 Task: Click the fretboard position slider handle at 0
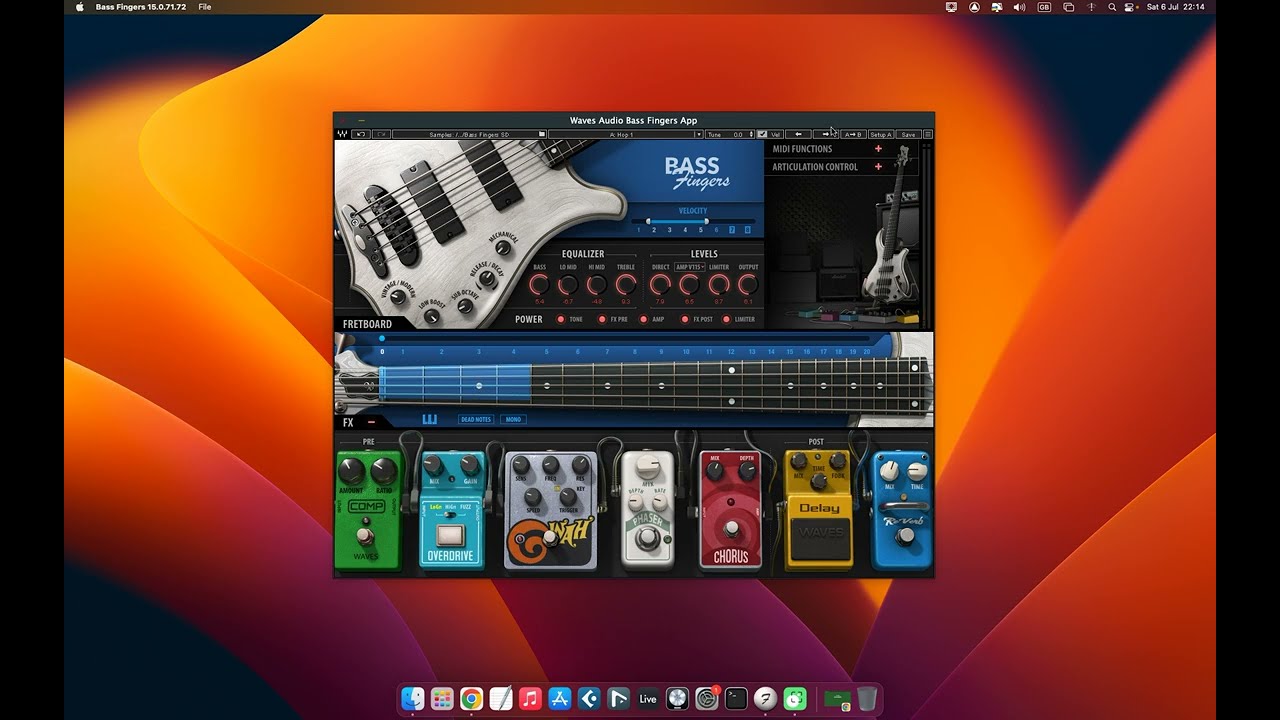pyautogui.click(x=382, y=338)
